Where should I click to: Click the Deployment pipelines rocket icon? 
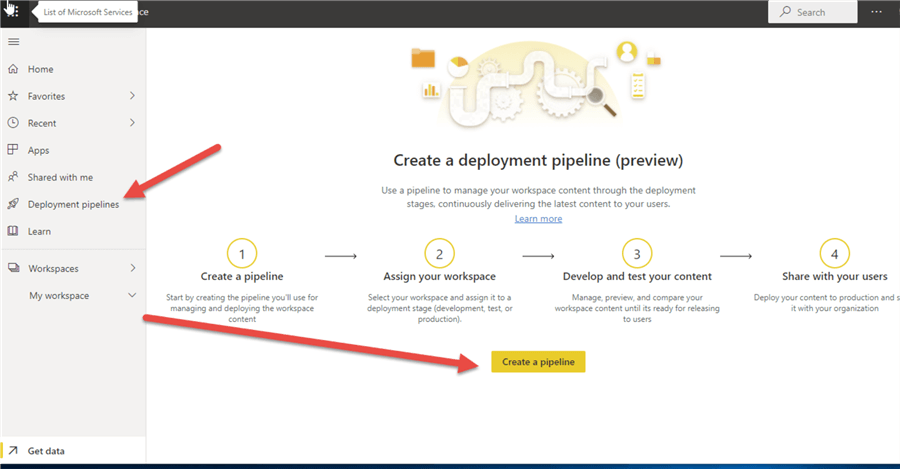pos(13,204)
